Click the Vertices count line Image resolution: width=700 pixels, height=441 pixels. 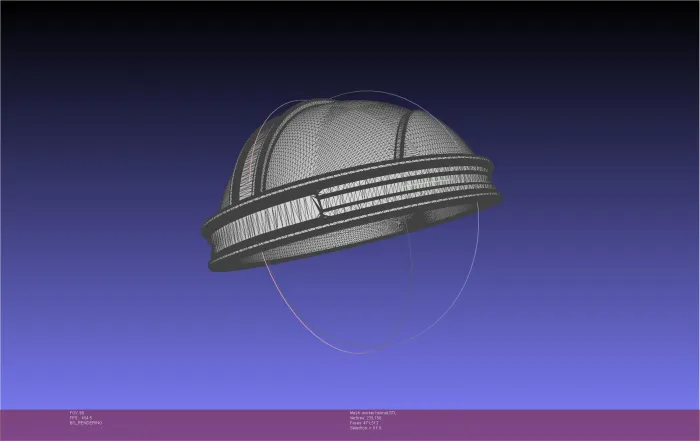[x=366, y=418]
